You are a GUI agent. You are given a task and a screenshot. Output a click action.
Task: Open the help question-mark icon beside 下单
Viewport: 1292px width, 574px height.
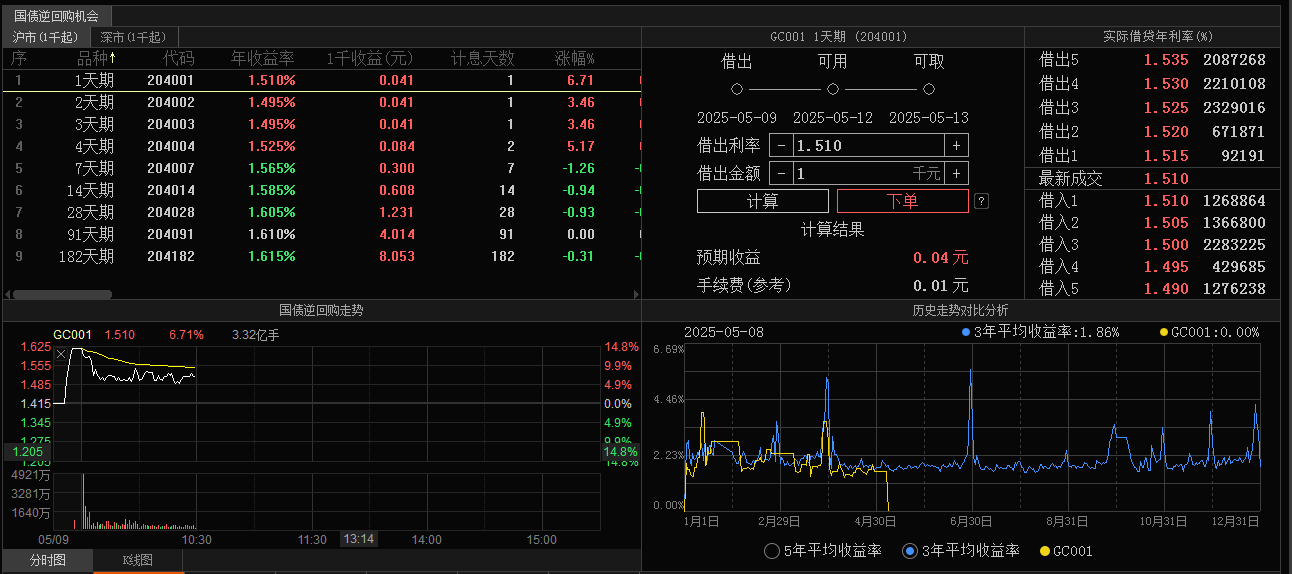pyautogui.click(x=981, y=201)
